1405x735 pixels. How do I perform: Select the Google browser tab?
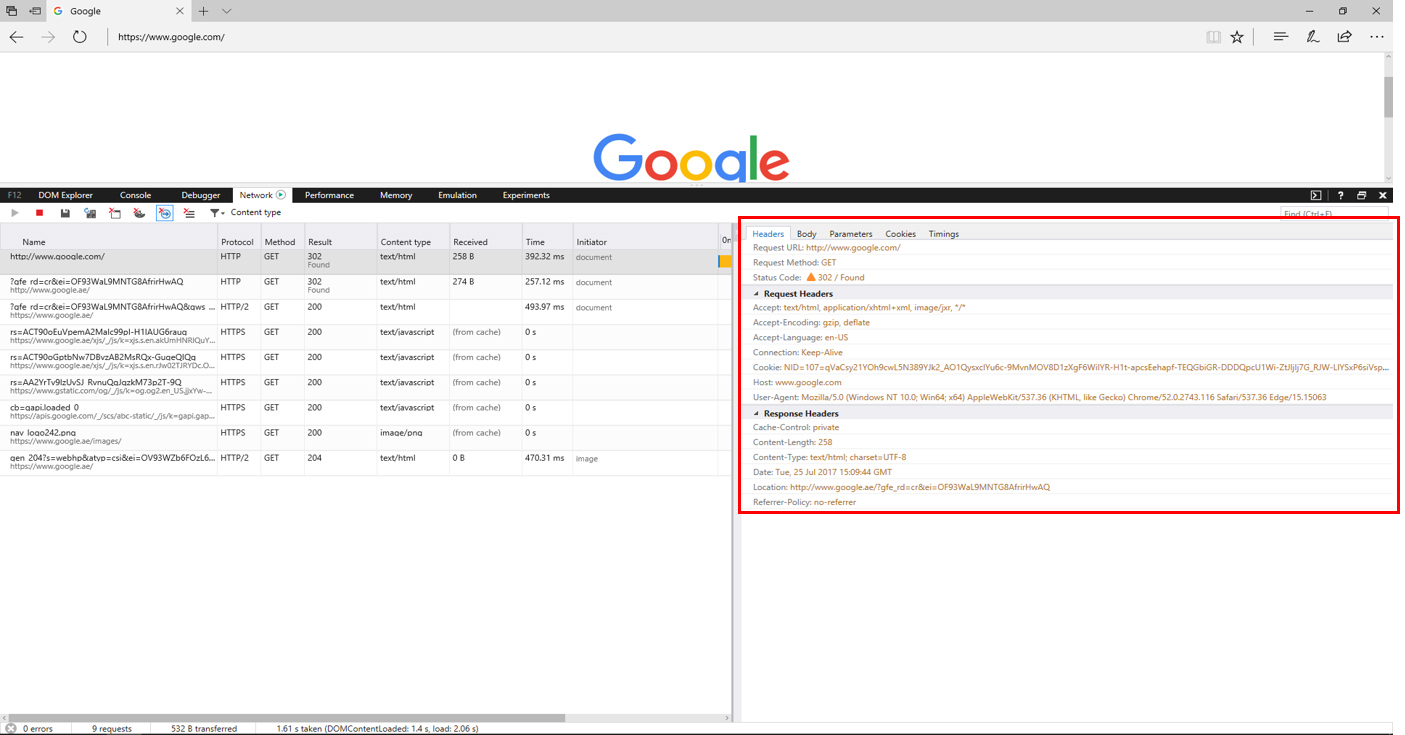coord(118,11)
